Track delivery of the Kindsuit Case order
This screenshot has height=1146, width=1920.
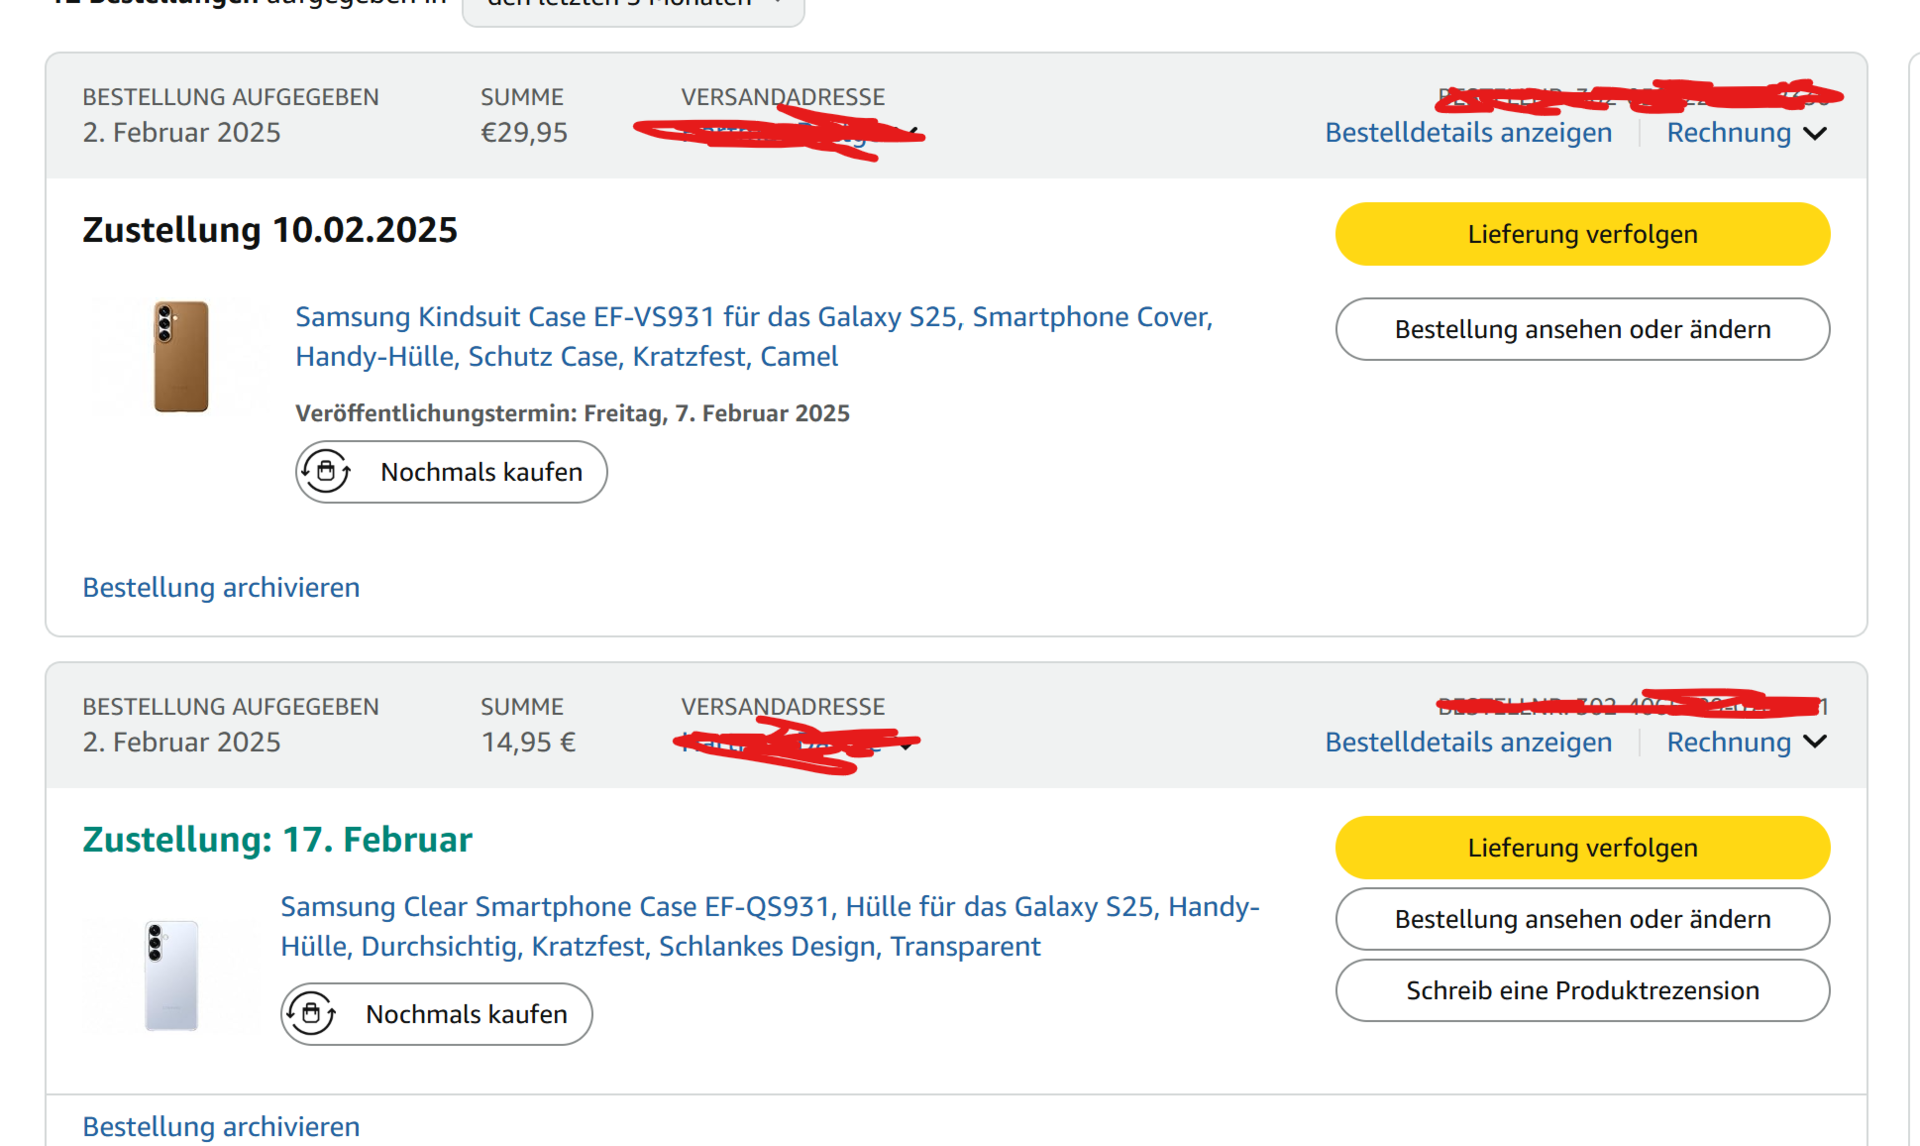click(1582, 234)
